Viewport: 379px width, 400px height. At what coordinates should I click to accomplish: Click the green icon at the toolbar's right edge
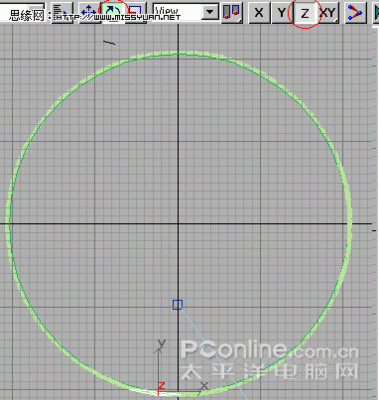pyautogui.click(x=376, y=13)
